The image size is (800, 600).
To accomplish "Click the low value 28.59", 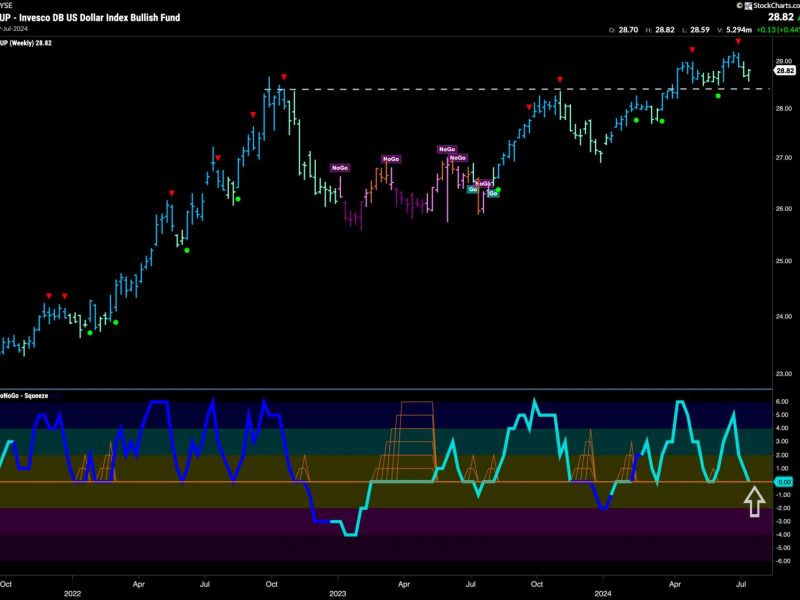I will 699,30.
